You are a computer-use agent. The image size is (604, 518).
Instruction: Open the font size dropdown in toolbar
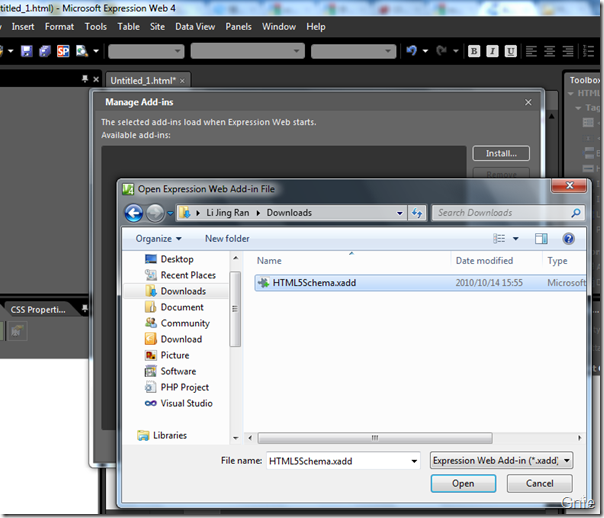[x=353, y=51]
